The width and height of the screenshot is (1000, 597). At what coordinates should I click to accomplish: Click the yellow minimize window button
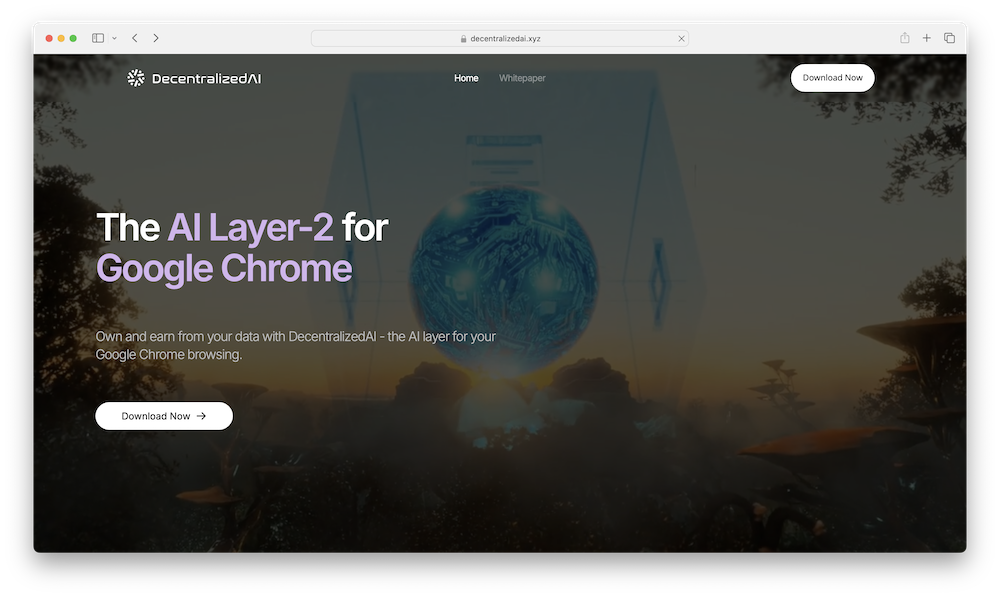pos(61,38)
